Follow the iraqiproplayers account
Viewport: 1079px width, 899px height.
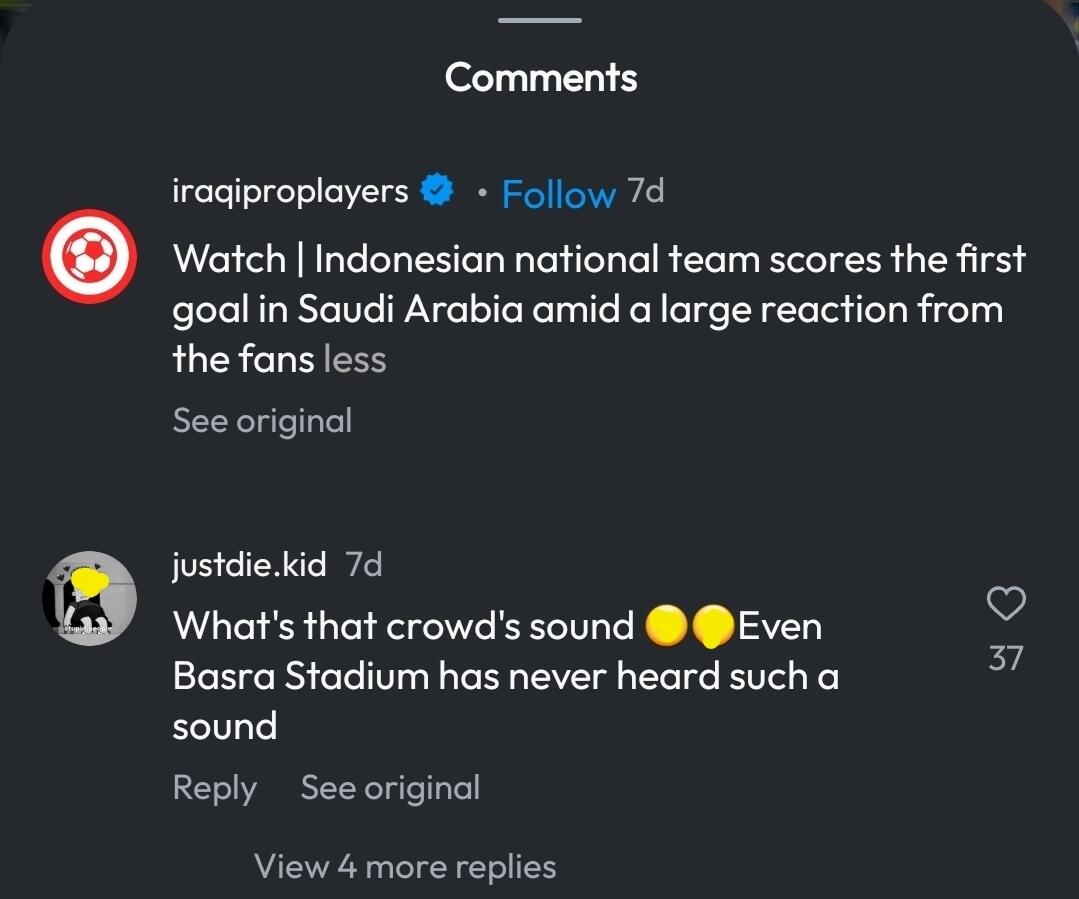pyautogui.click(x=558, y=194)
